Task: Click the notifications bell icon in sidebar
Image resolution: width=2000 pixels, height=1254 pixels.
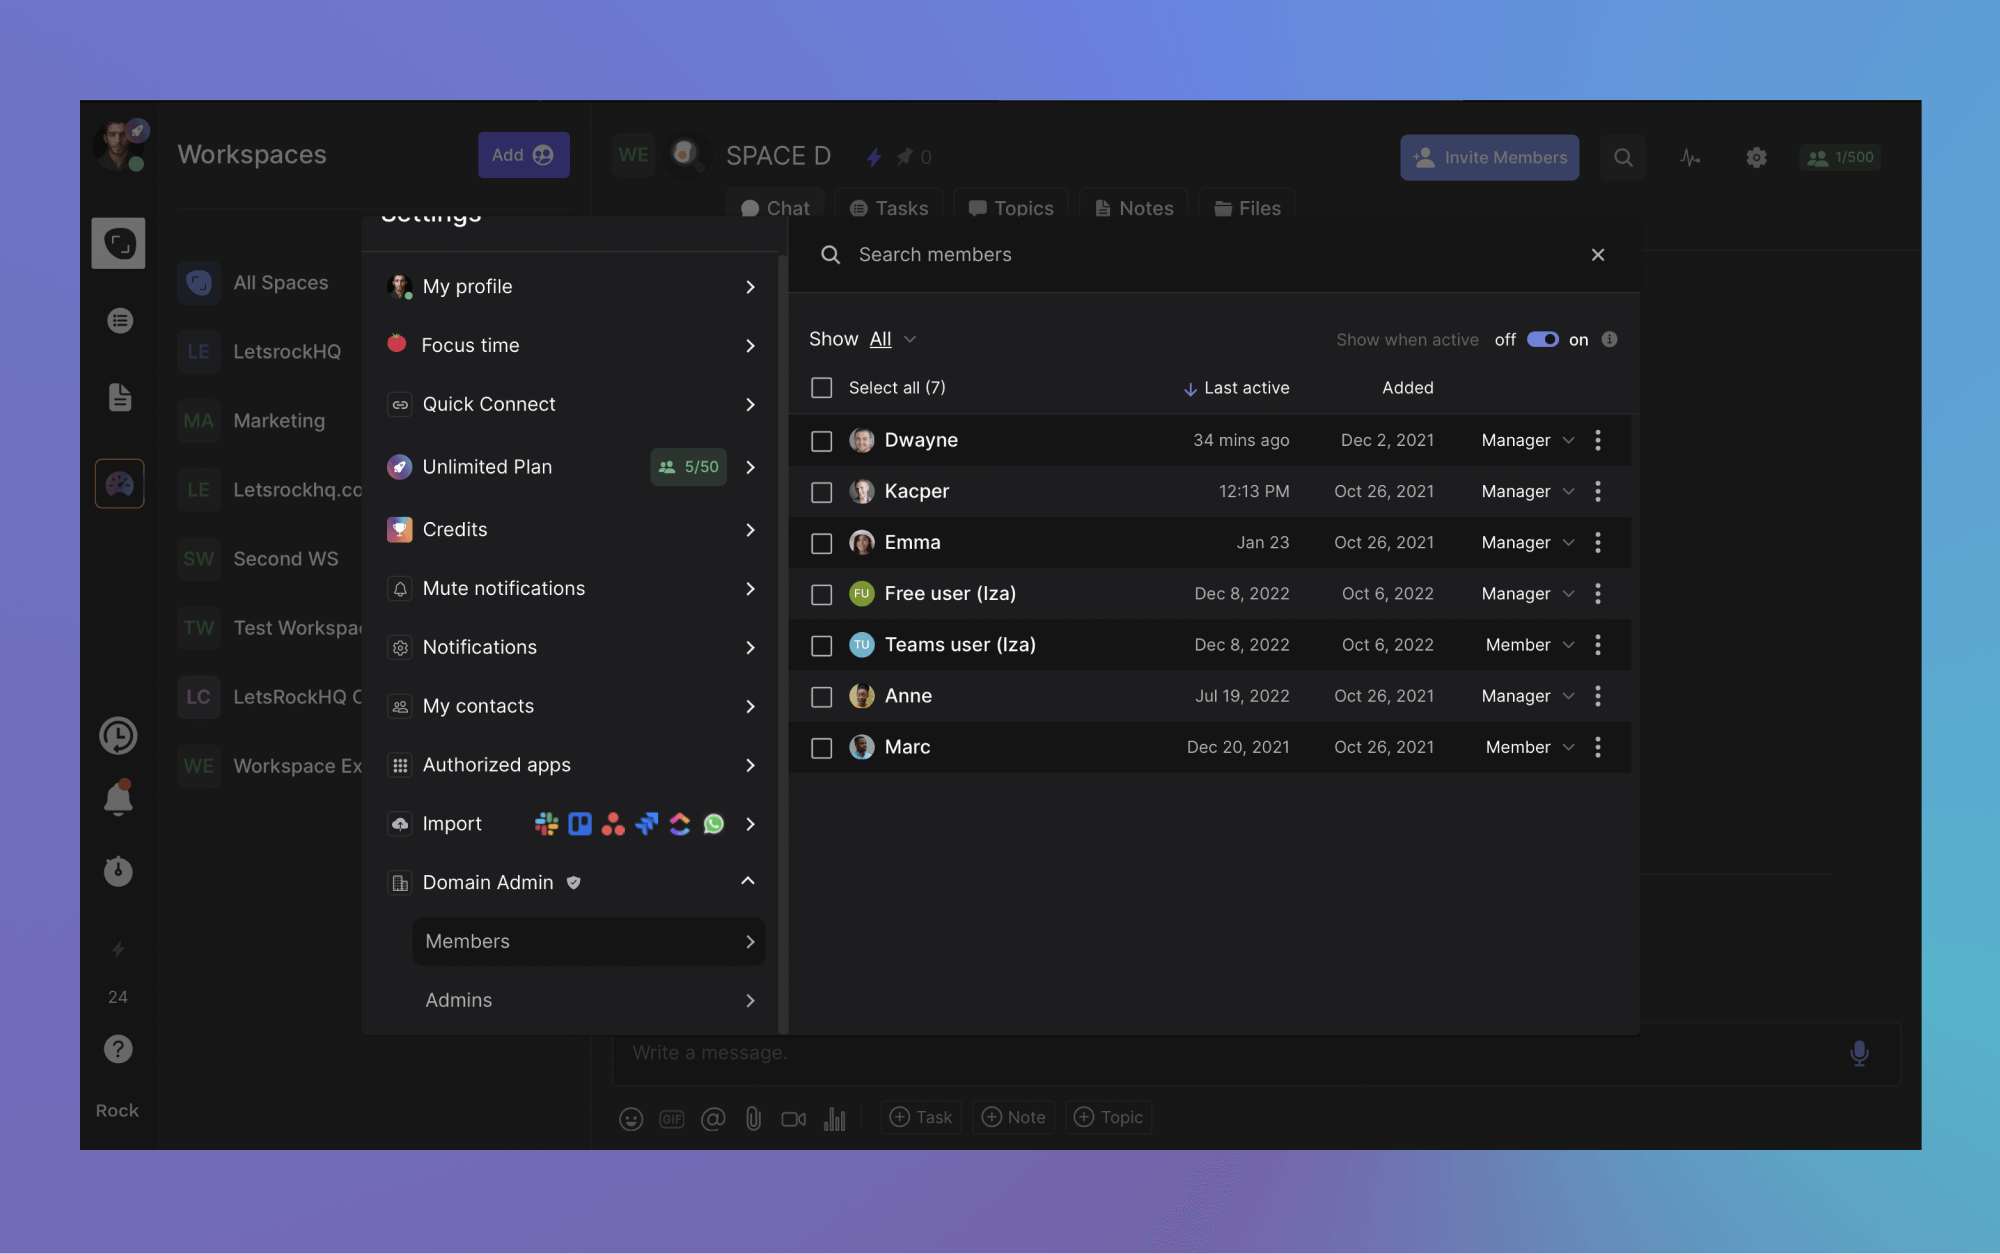Action: (x=118, y=798)
